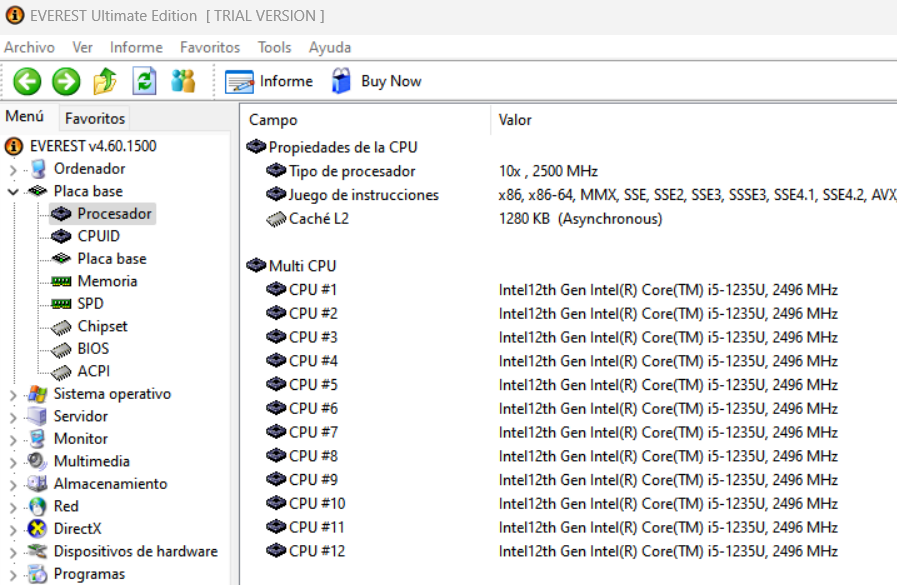This screenshot has width=897, height=585.
Task: Open the Favoritos menu
Action: tap(210, 47)
